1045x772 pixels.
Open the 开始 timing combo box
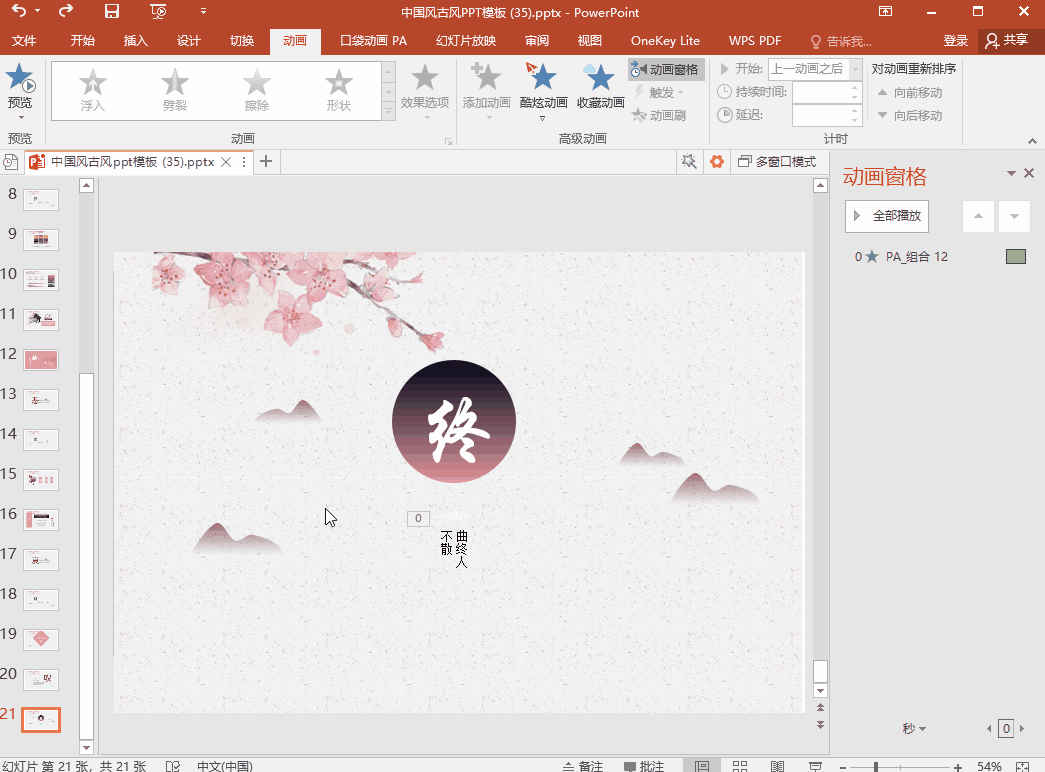click(x=814, y=69)
